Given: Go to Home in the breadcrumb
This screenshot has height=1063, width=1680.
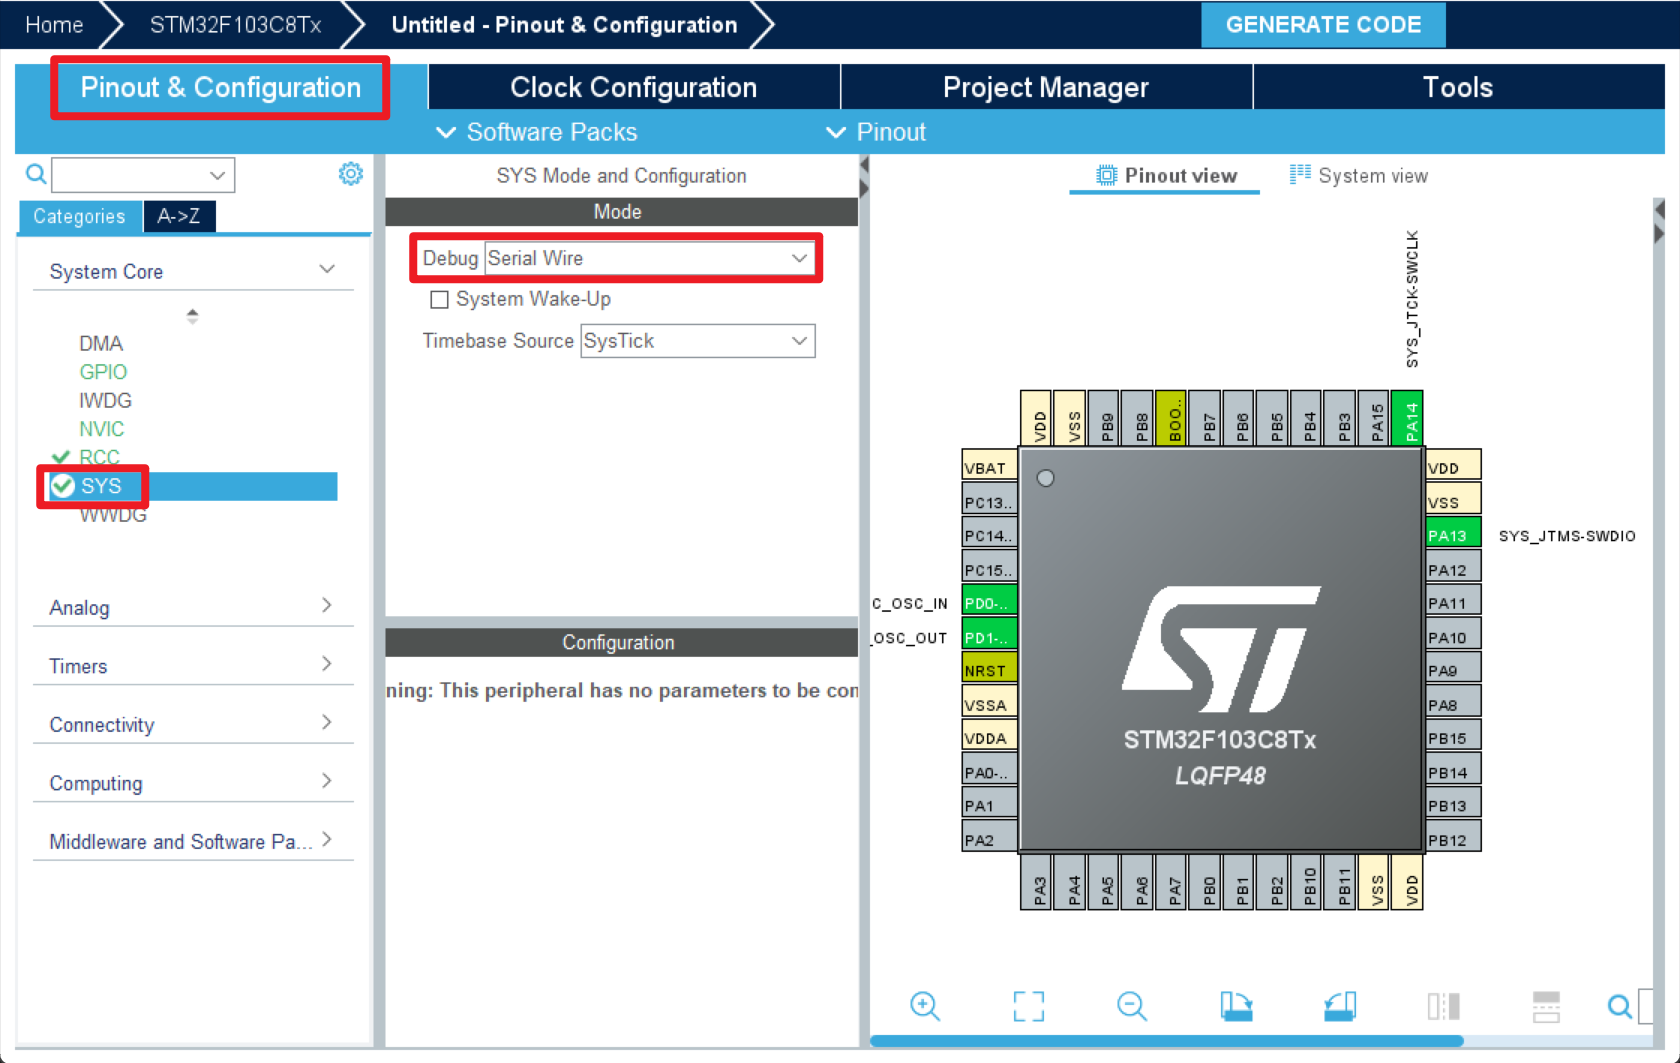Looking at the screenshot, I should (54, 24).
